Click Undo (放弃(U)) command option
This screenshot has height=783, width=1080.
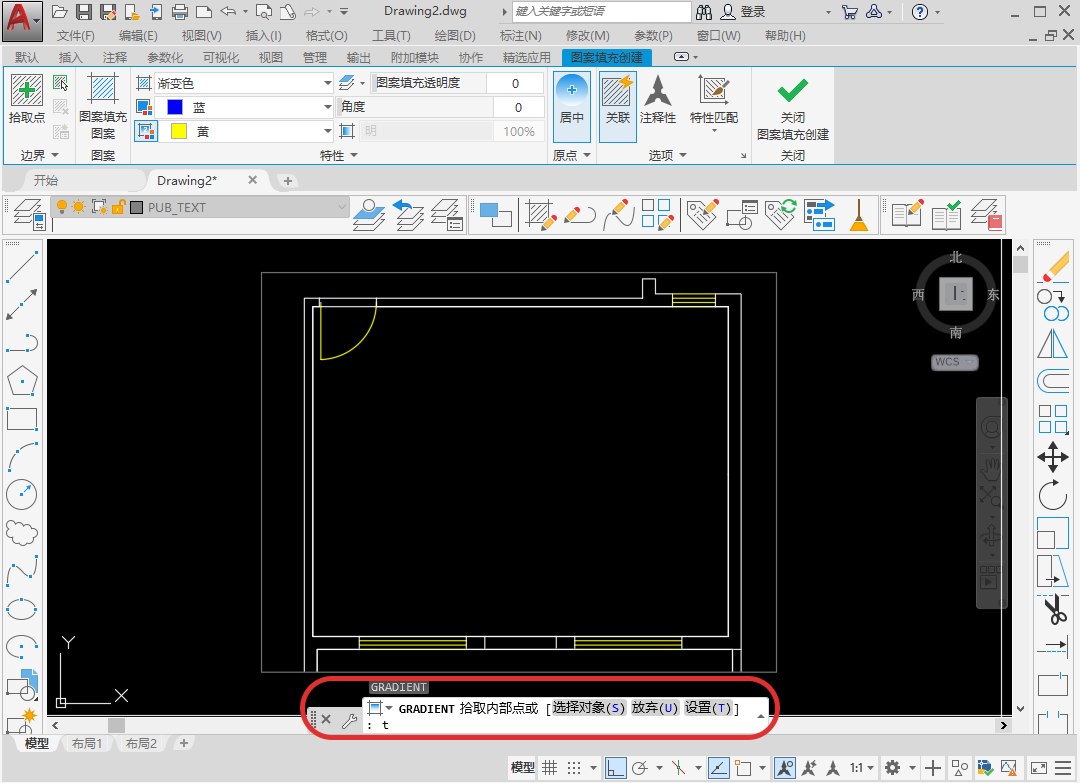(x=654, y=708)
